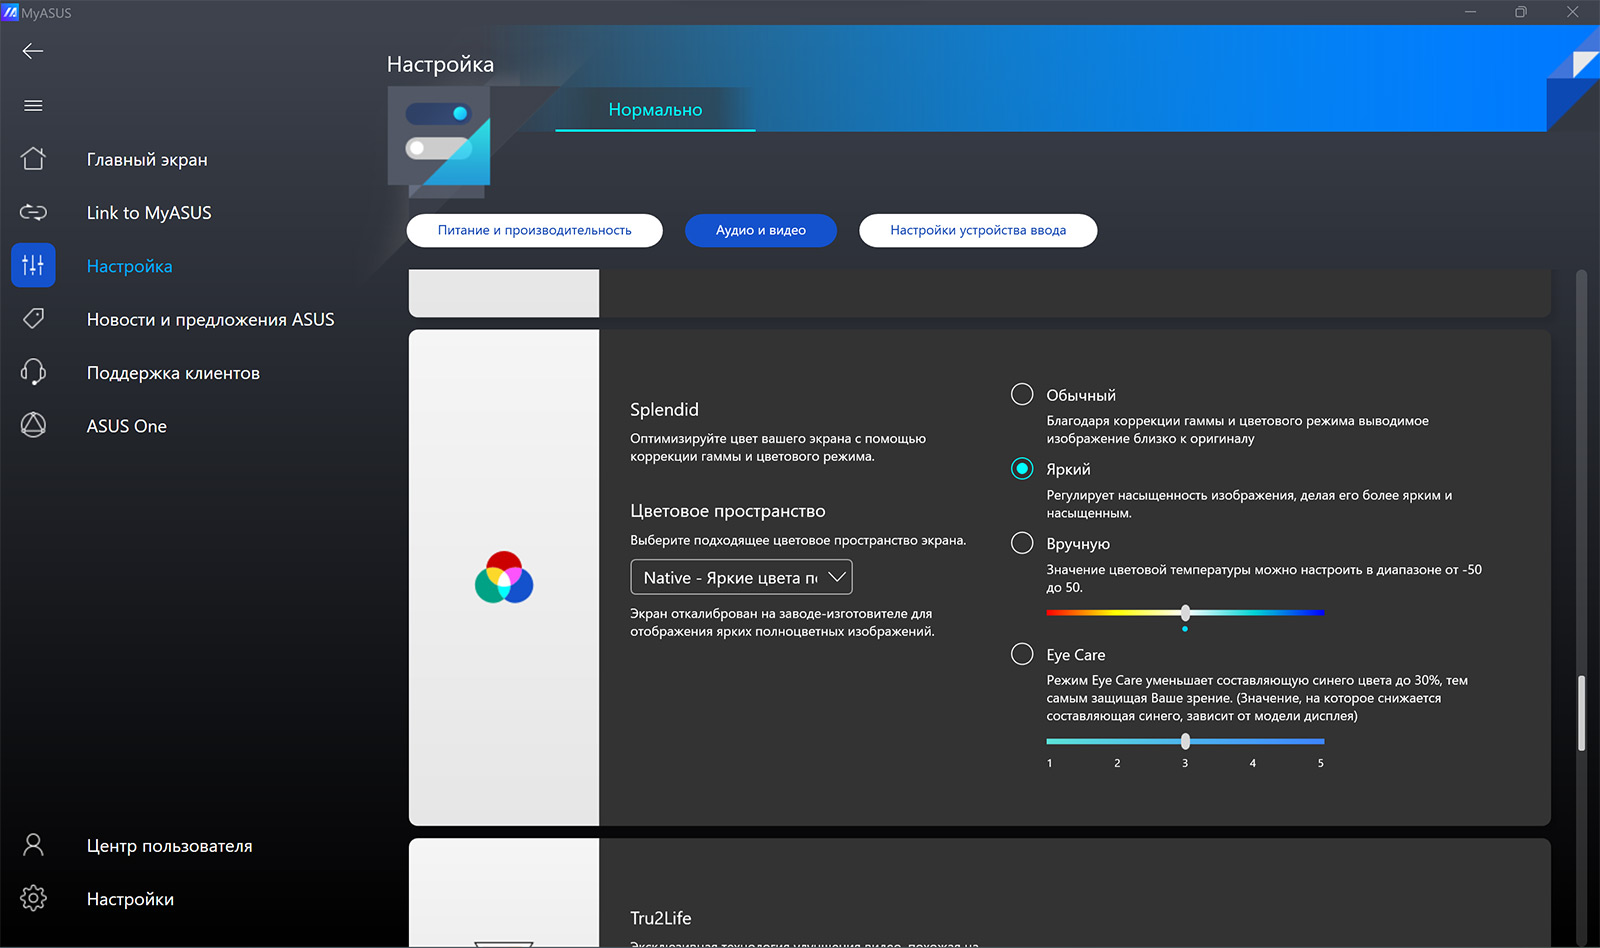
Task: Click the Настройка page title
Action: pos(440,64)
